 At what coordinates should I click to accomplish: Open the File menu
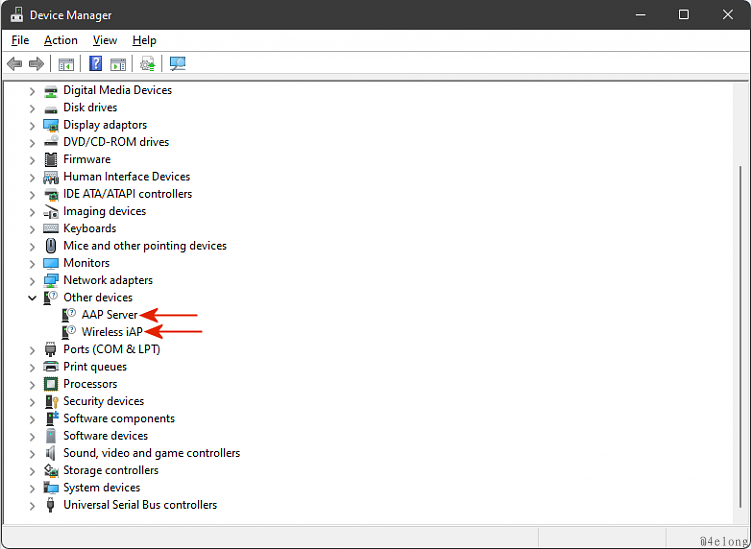20,40
